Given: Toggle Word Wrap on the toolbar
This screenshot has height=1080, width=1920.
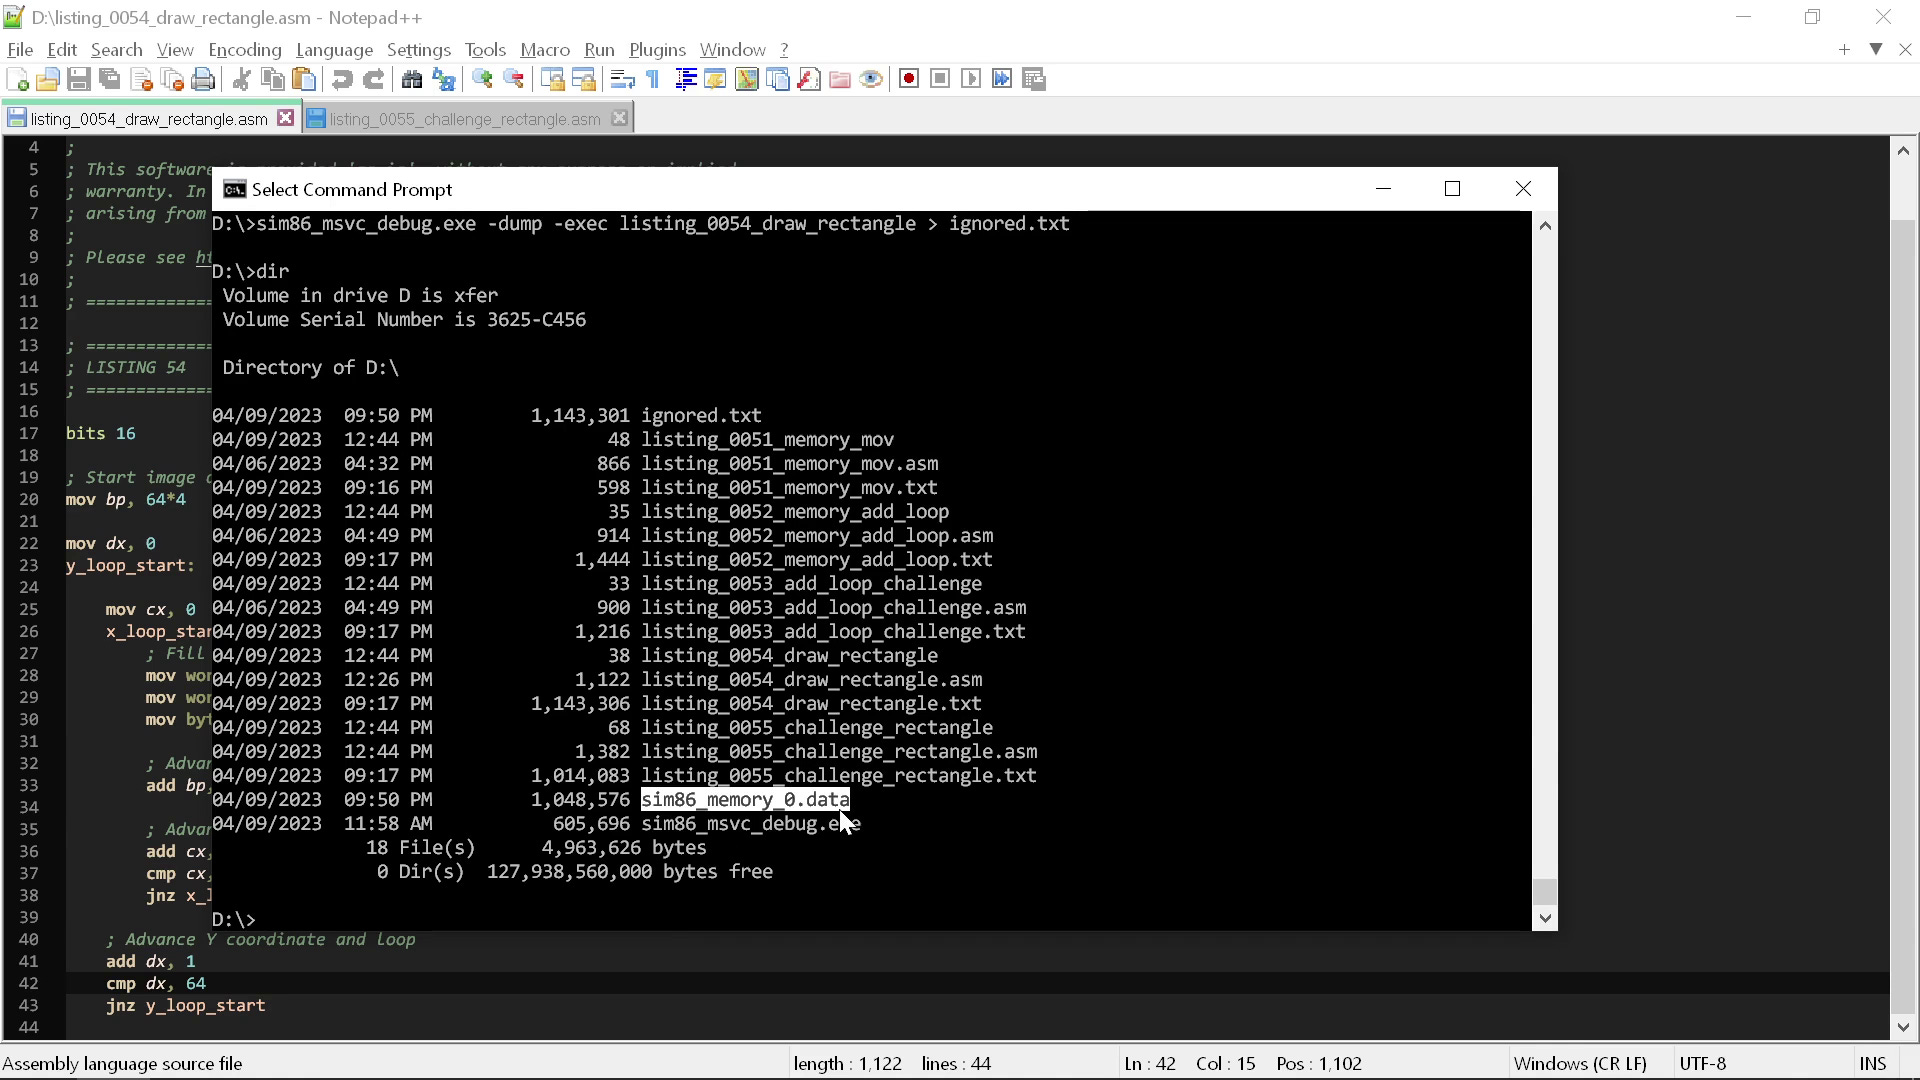Looking at the screenshot, I should (622, 78).
